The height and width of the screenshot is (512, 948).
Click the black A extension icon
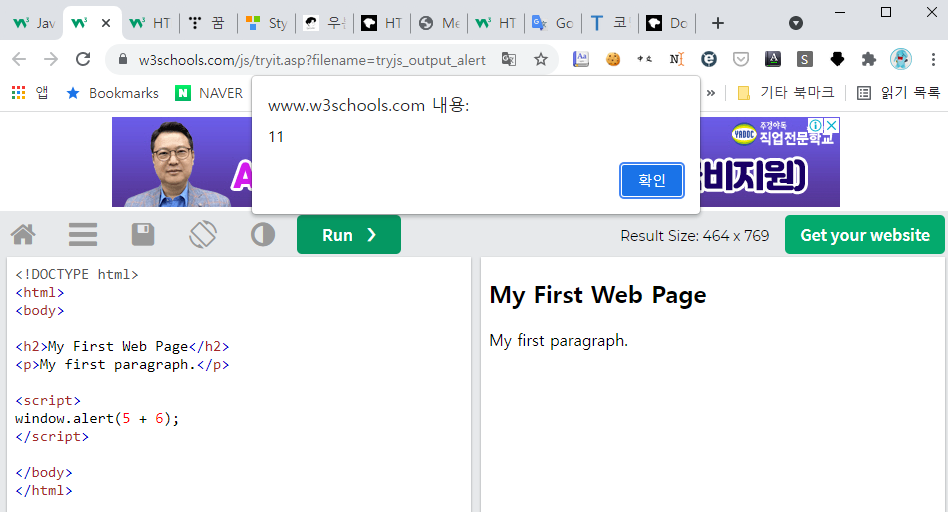tap(773, 59)
